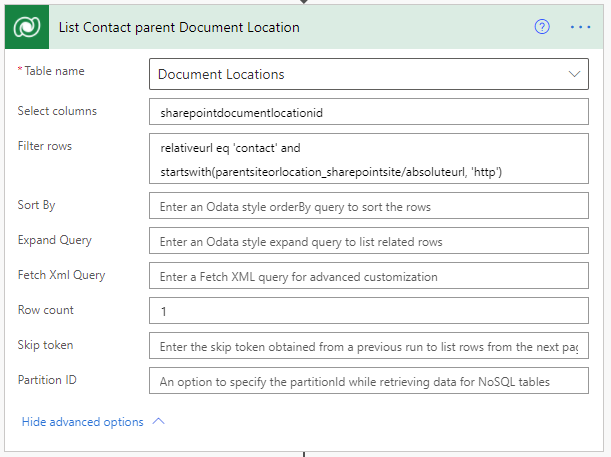611x457 pixels.
Task: Focus the Fetch Xml Query field
Action: click(368, 276)
